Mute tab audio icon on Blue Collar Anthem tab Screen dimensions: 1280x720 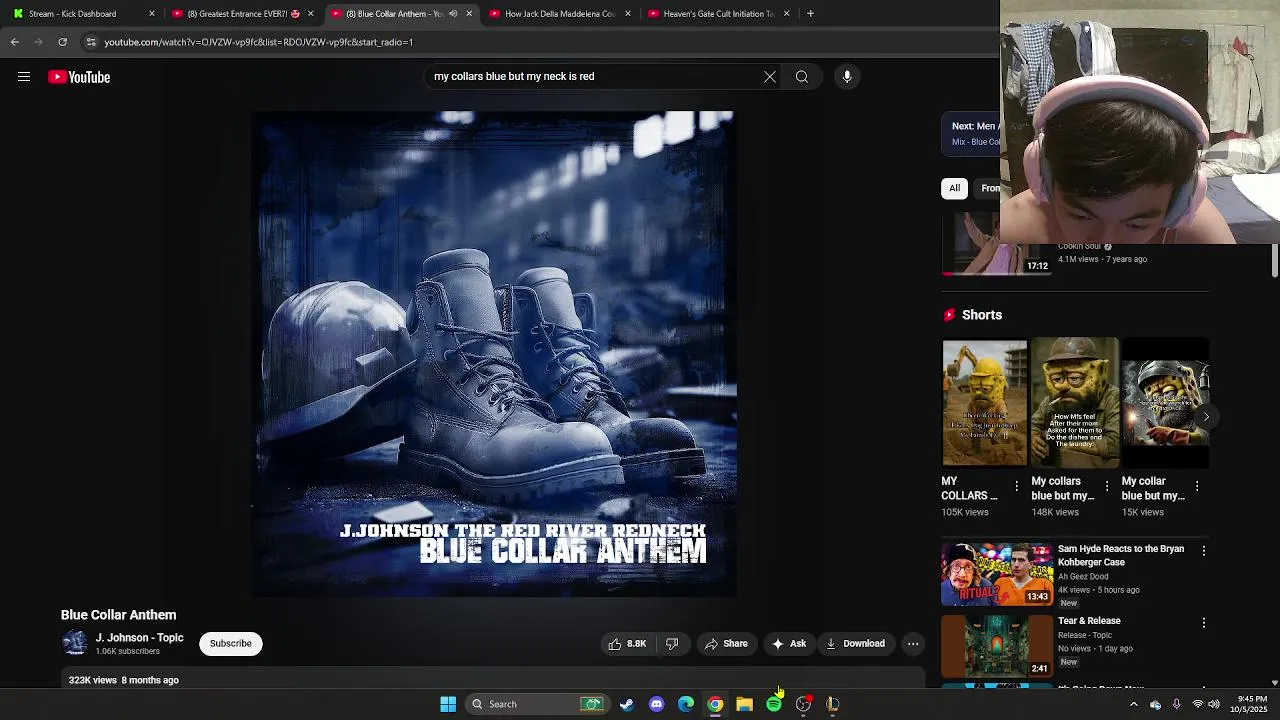coord(453,14)
